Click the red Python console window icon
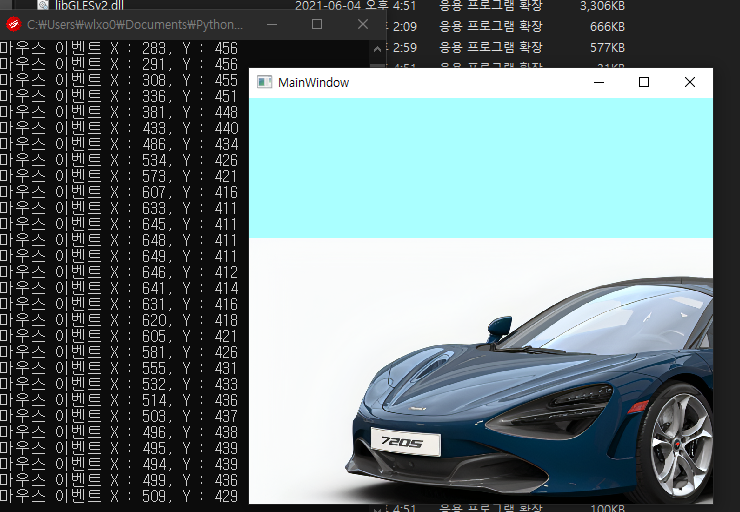The height and width of the screenshot is (512, 740). point(14,24)
